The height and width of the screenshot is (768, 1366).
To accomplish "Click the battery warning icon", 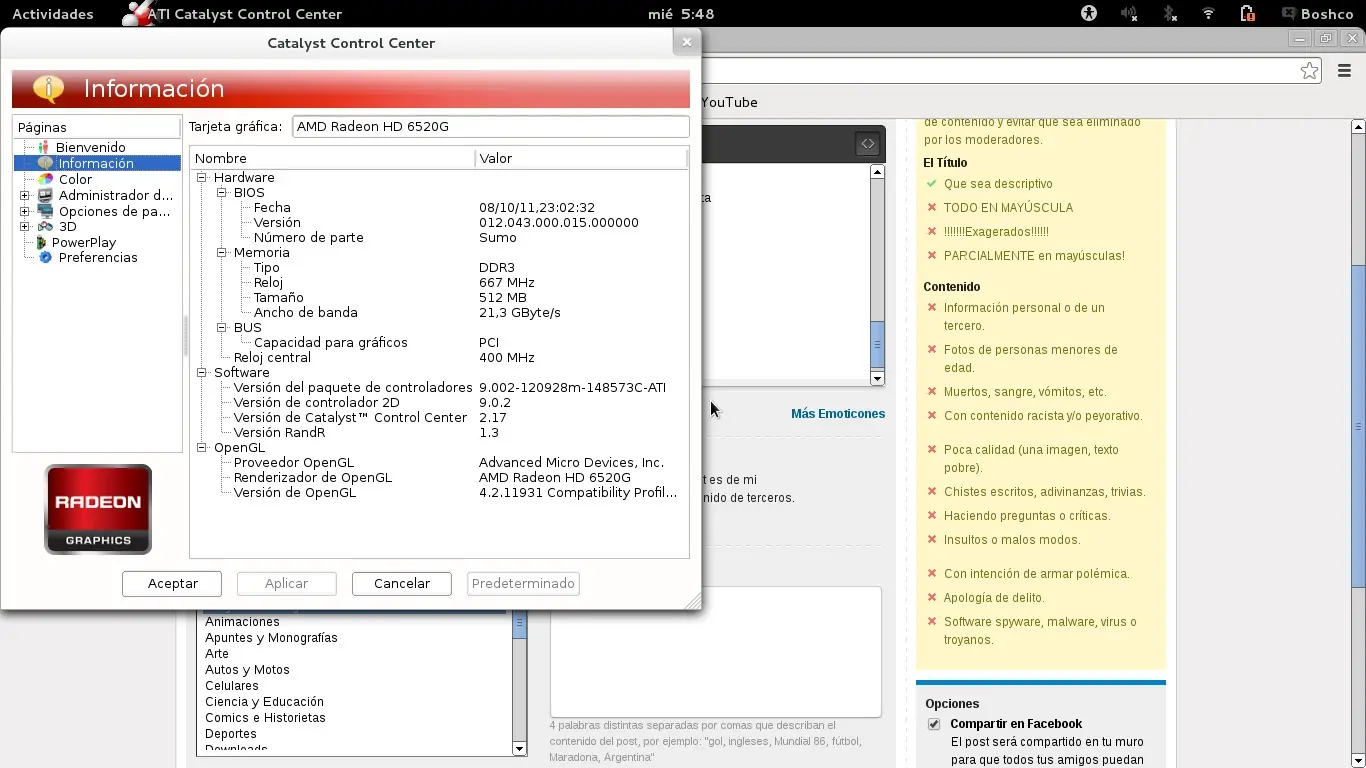I will tap(1247, 14).
